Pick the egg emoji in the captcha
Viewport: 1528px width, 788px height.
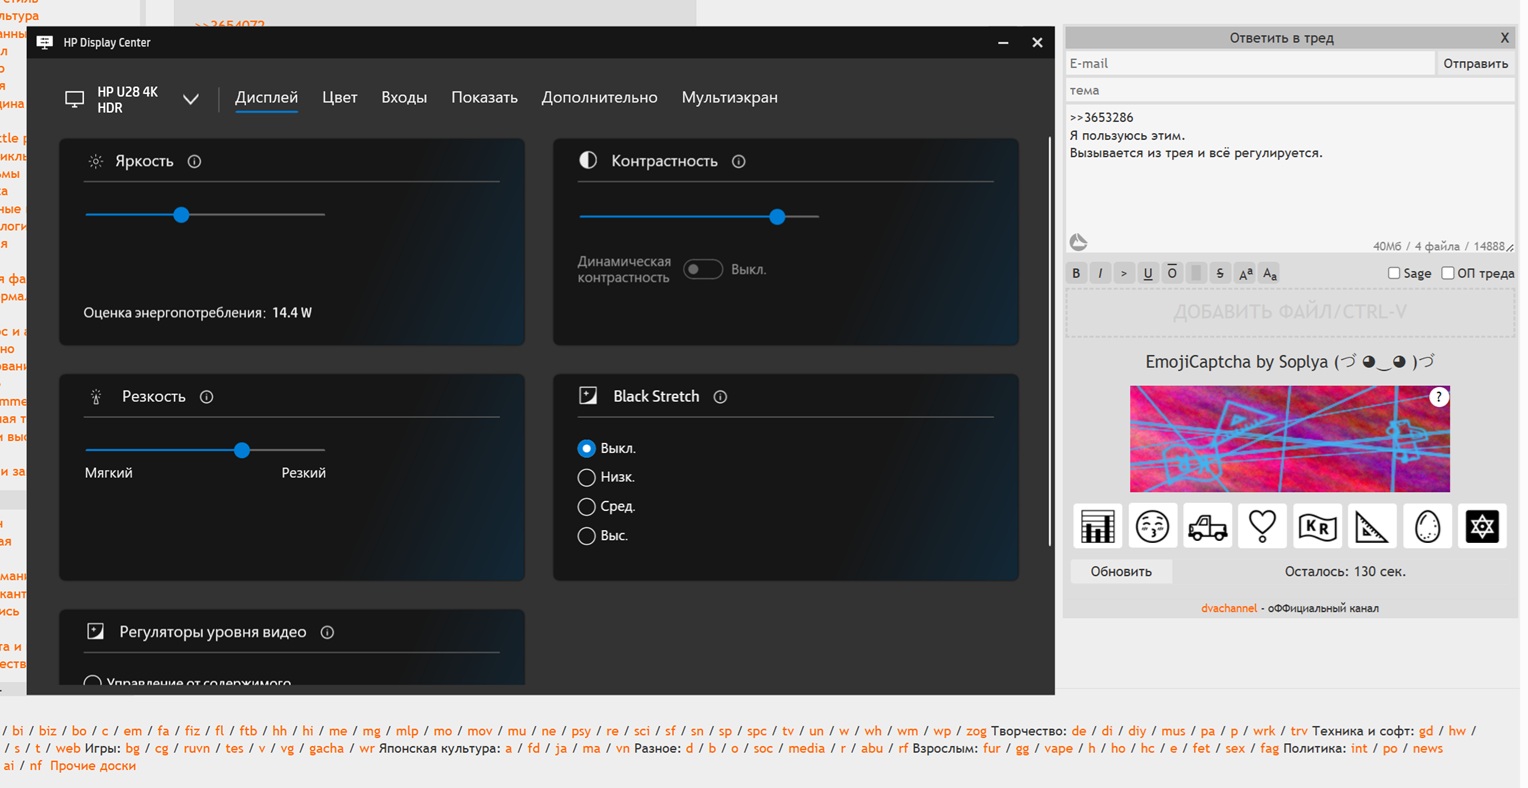(1427, 526)
